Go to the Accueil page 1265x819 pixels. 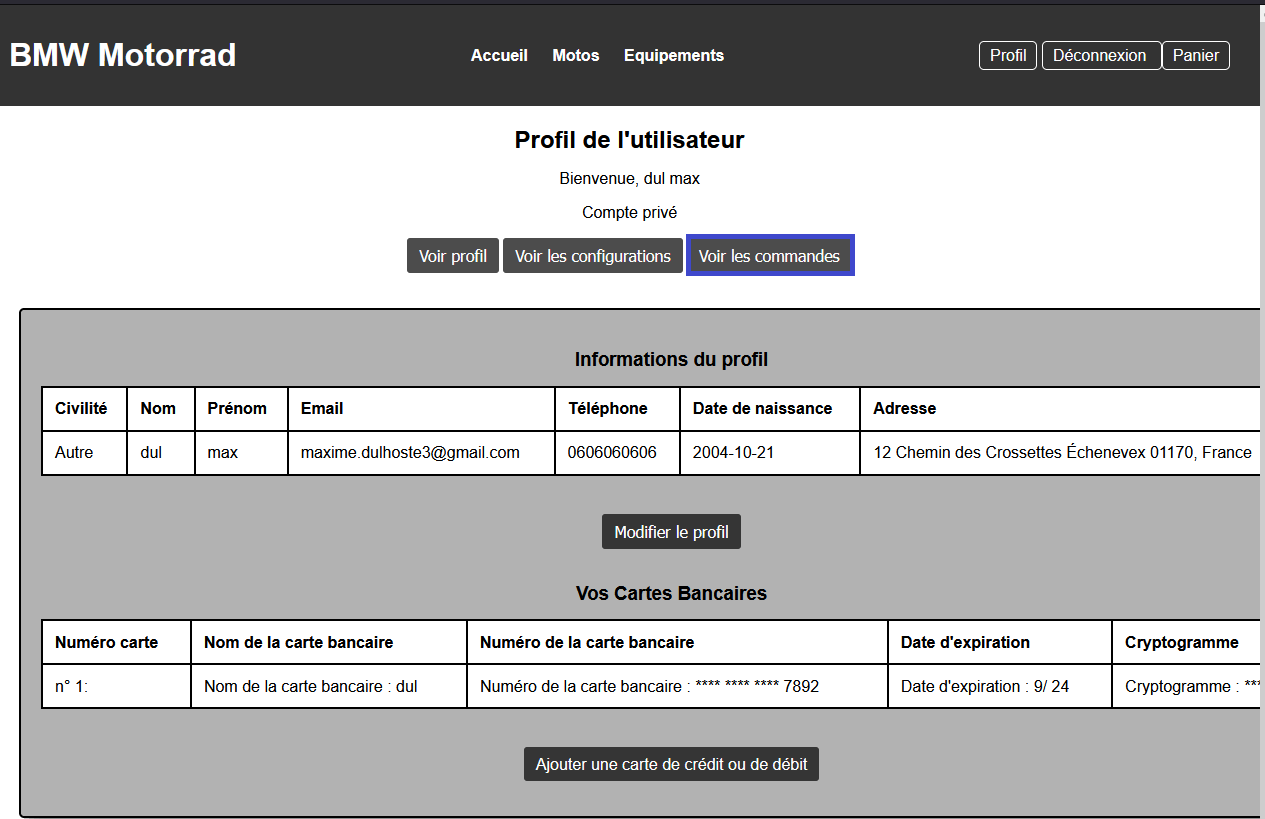499,55
